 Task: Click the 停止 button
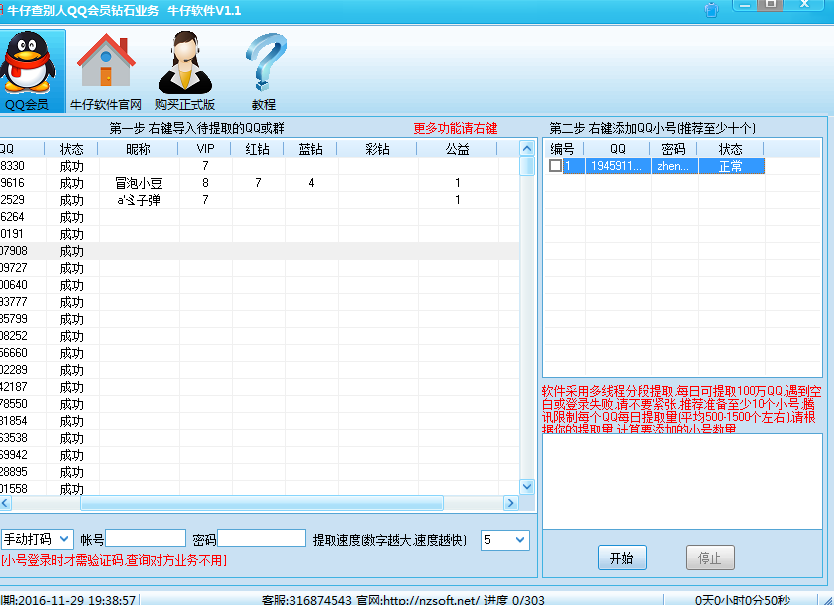[x=710, y=558]
